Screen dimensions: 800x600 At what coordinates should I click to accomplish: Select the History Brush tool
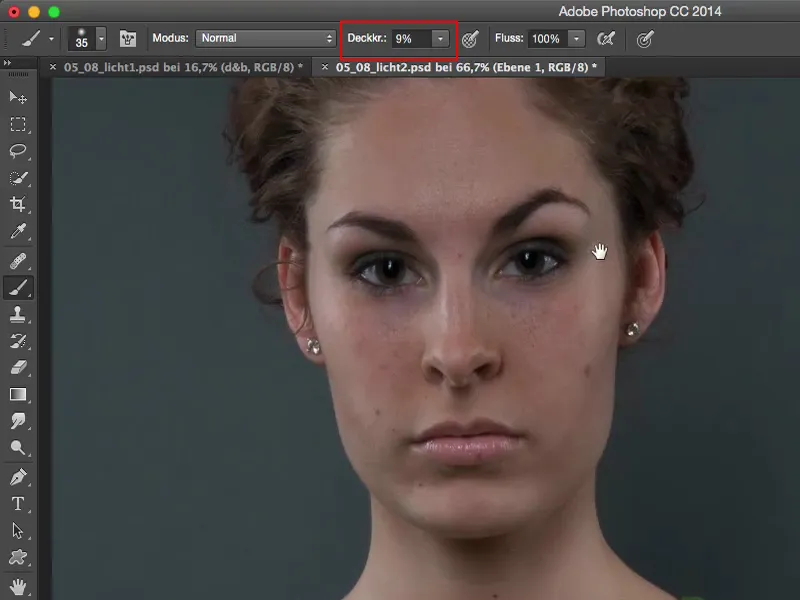(x=18, y=341)
